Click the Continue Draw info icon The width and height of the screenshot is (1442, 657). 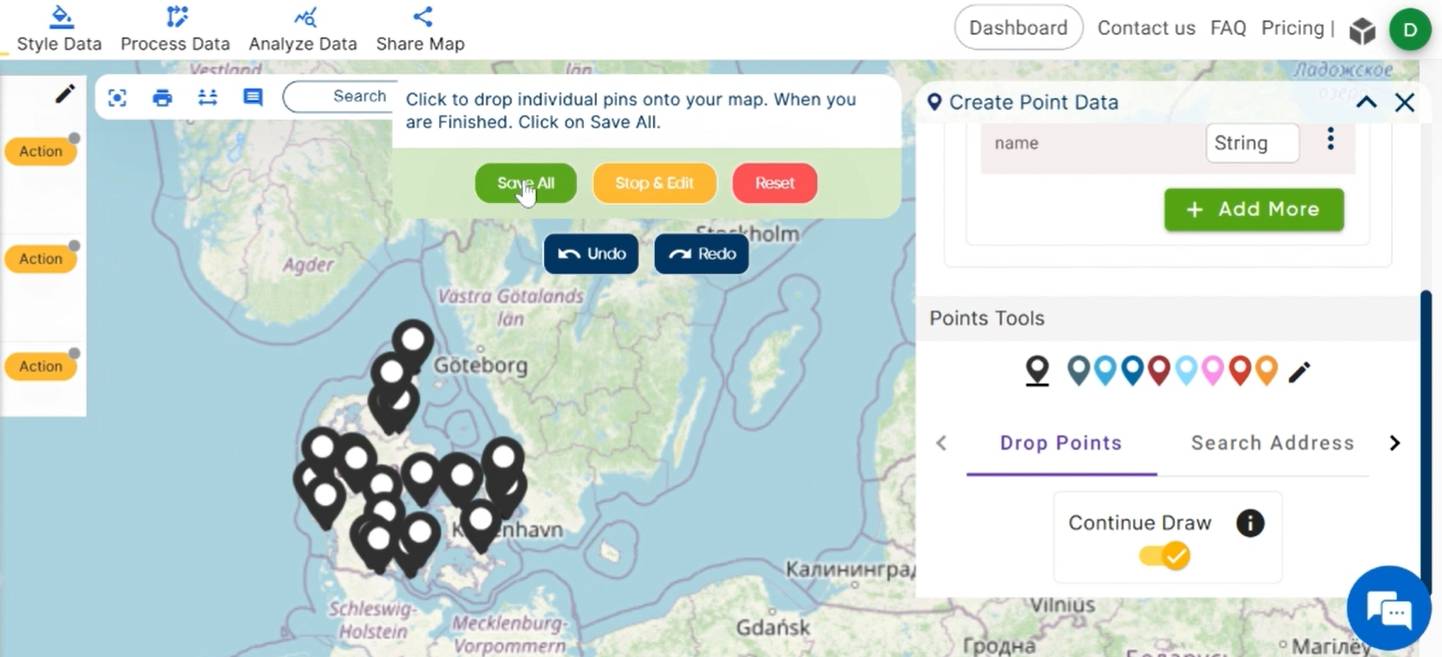(x=1250, y=523)
